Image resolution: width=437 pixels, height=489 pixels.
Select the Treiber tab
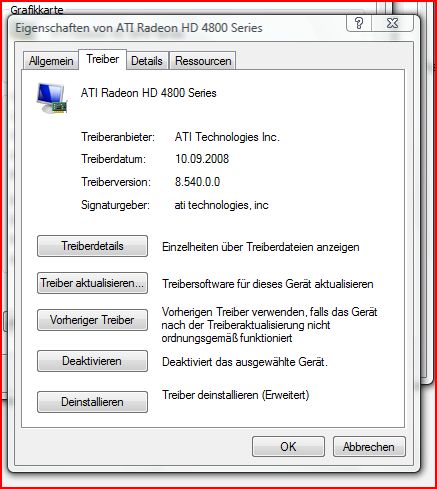click(x=103, y=59)
